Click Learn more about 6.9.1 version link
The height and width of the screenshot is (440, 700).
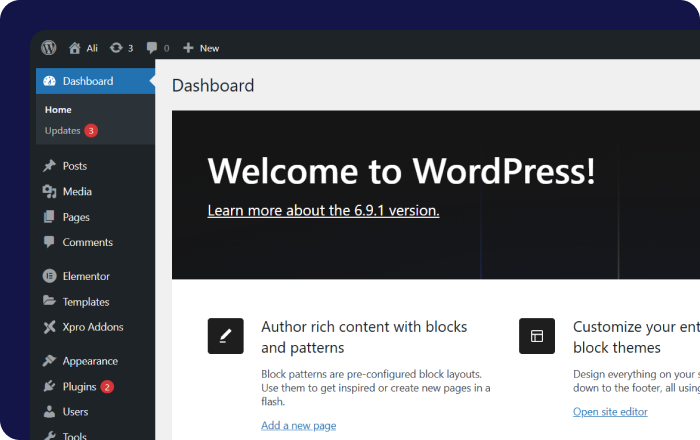coord(323,211)
